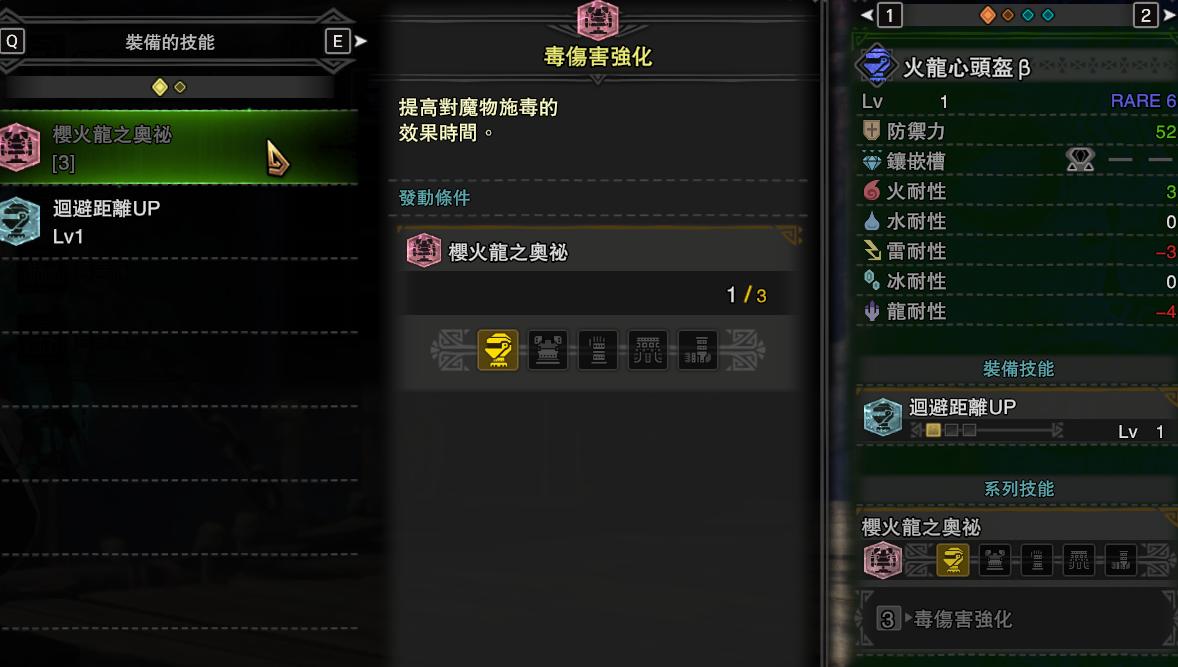
Task: Switch to next tab with E key button
Action: click(338, 41)
